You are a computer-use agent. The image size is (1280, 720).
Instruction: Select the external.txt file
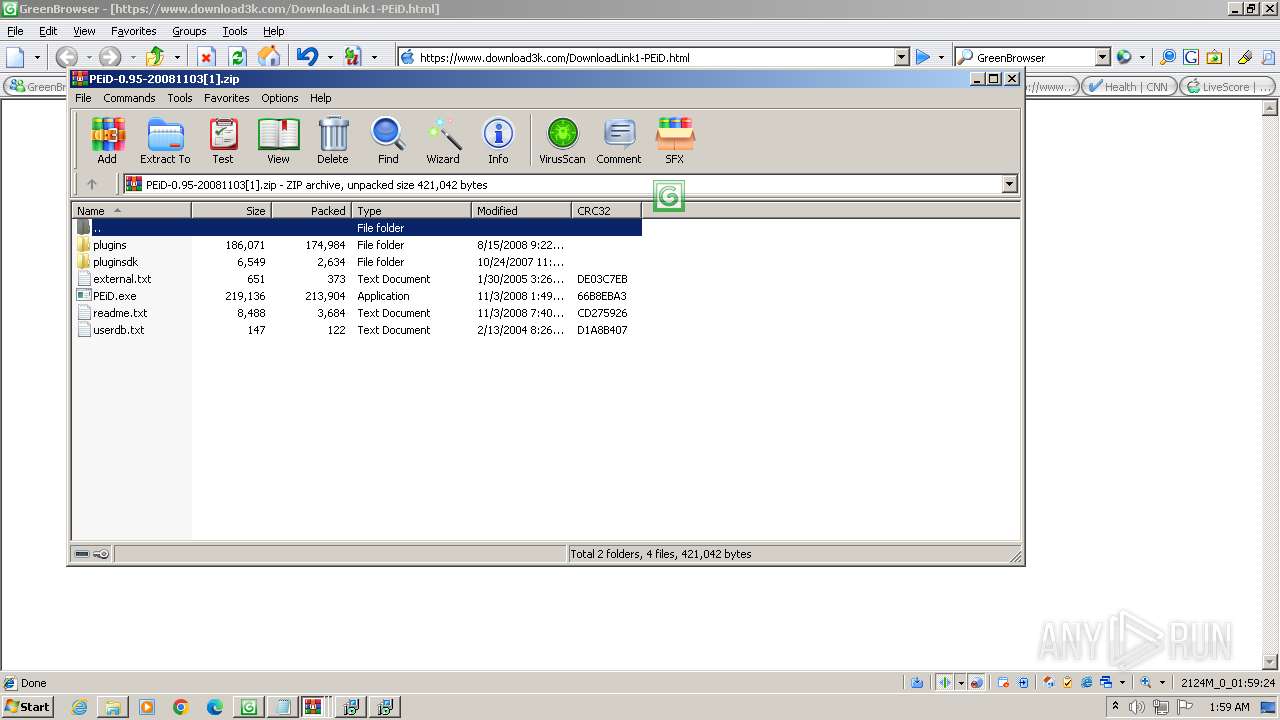click(x=358, y=279)
